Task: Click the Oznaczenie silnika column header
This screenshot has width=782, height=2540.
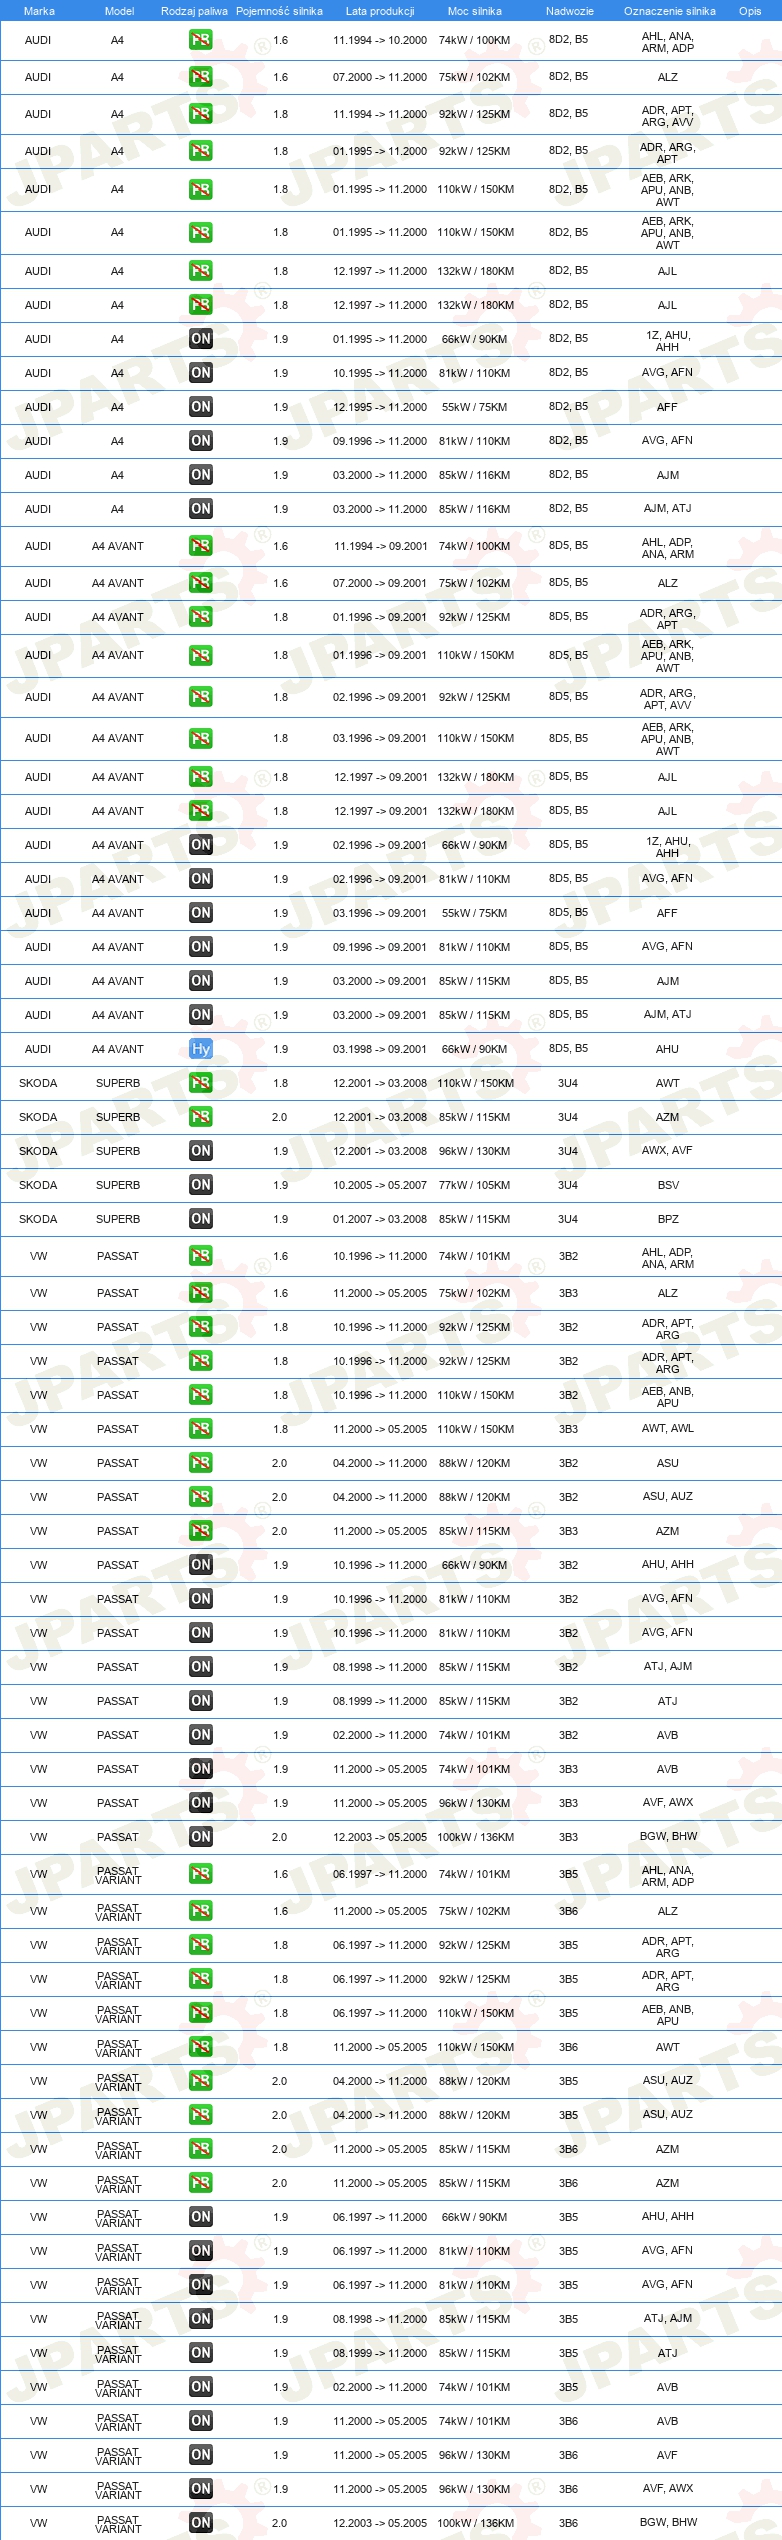Action: 670,11
